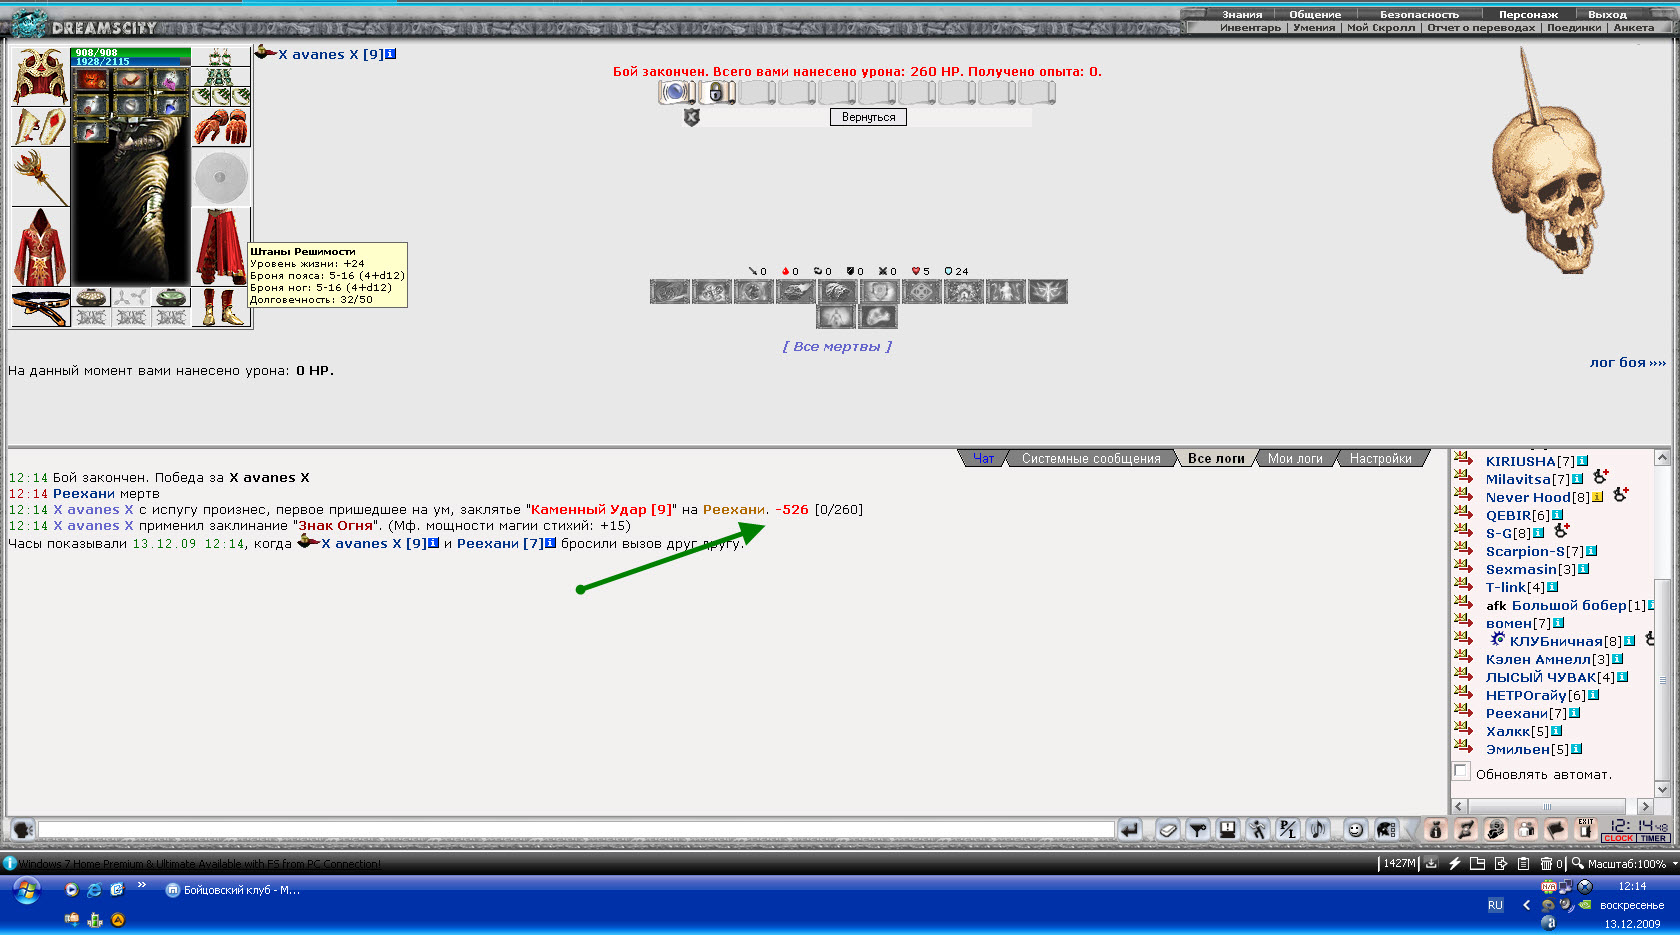Screen dimensions: 1680x935
Task: Click the empty shield slot
Action: [221, 177]
